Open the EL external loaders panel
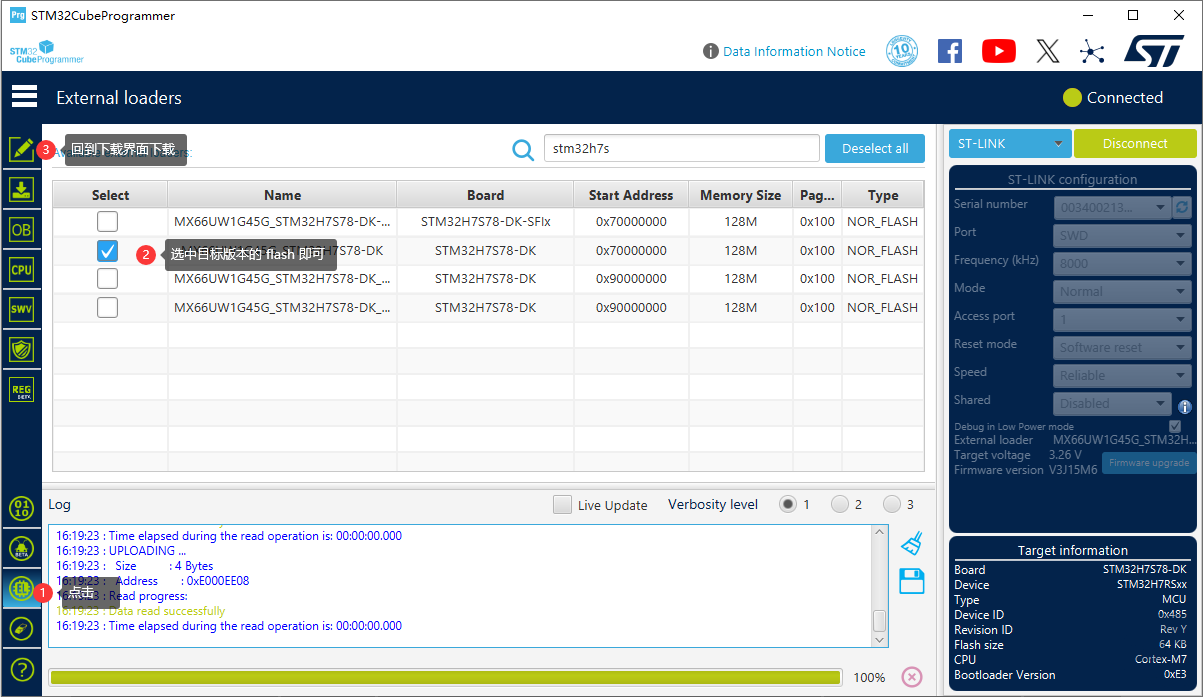Viewport: 1203px width, 697px height. [21, 588]
